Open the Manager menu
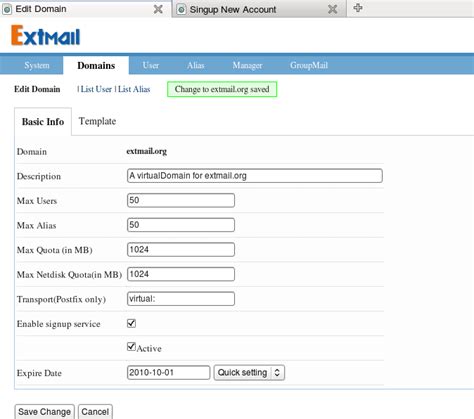Viewport: 474px width, 419px height. point(247,65)
